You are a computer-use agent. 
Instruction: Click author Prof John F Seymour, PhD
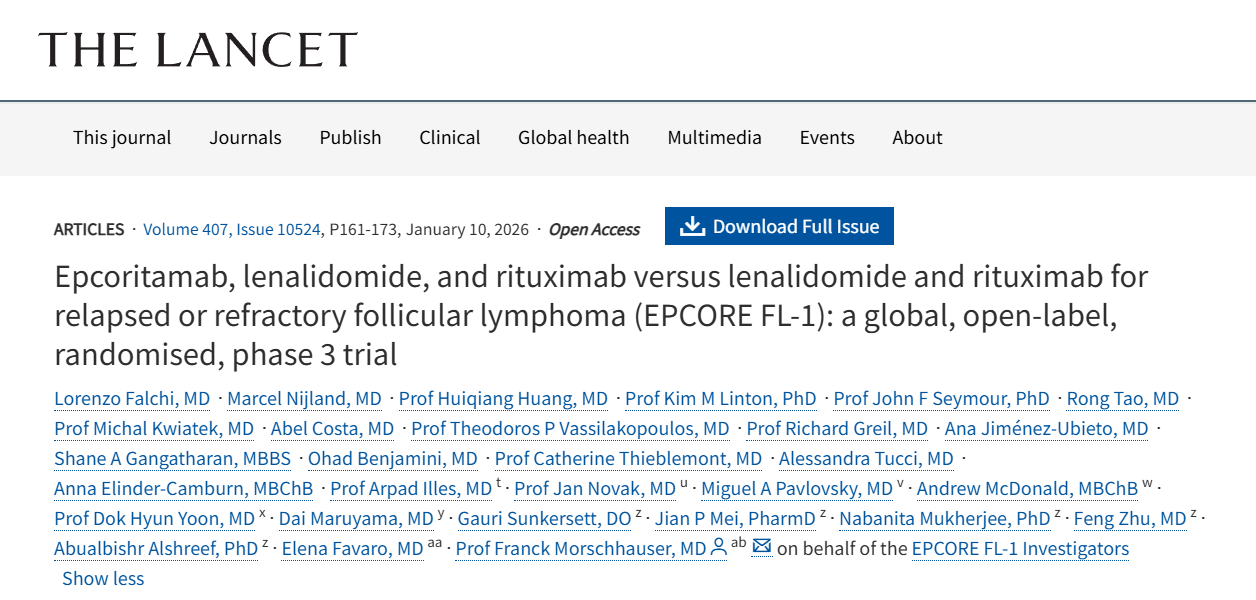coord(941,399)
